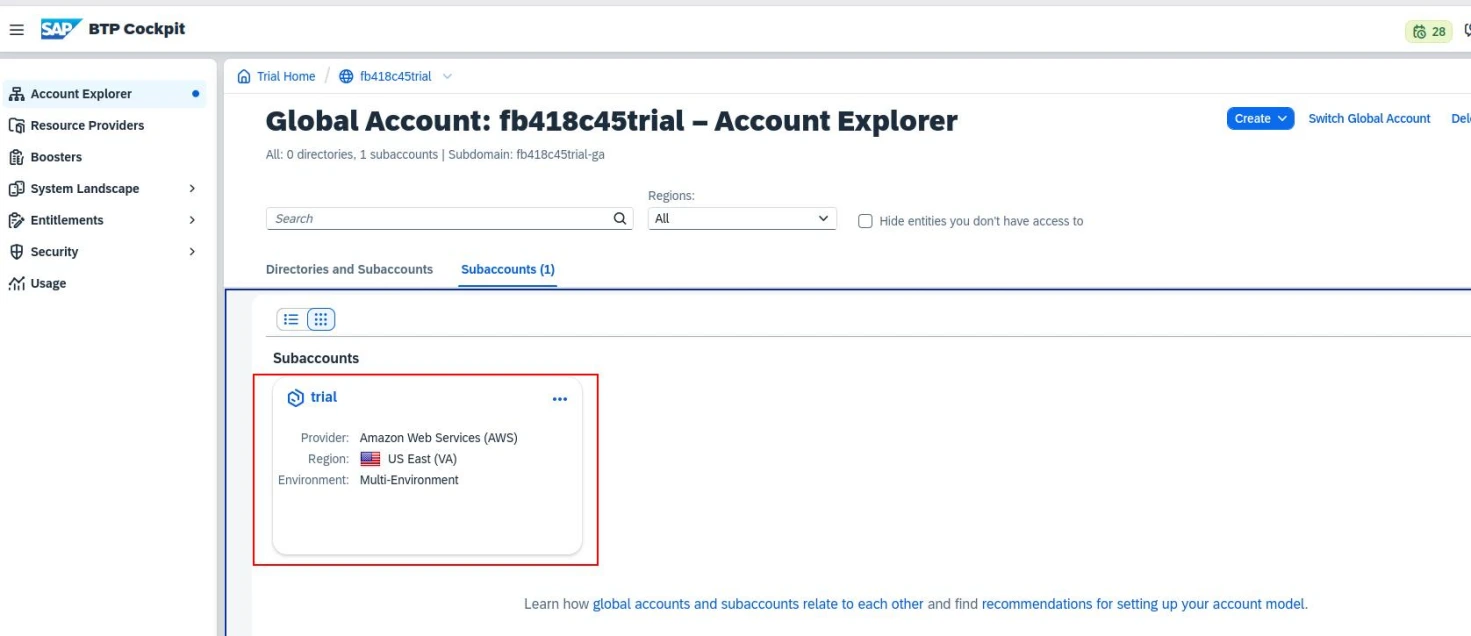Screen dimensions: 1471x636
Task: Open the Directories and Subaccounts tab
Action: point(349,269)
